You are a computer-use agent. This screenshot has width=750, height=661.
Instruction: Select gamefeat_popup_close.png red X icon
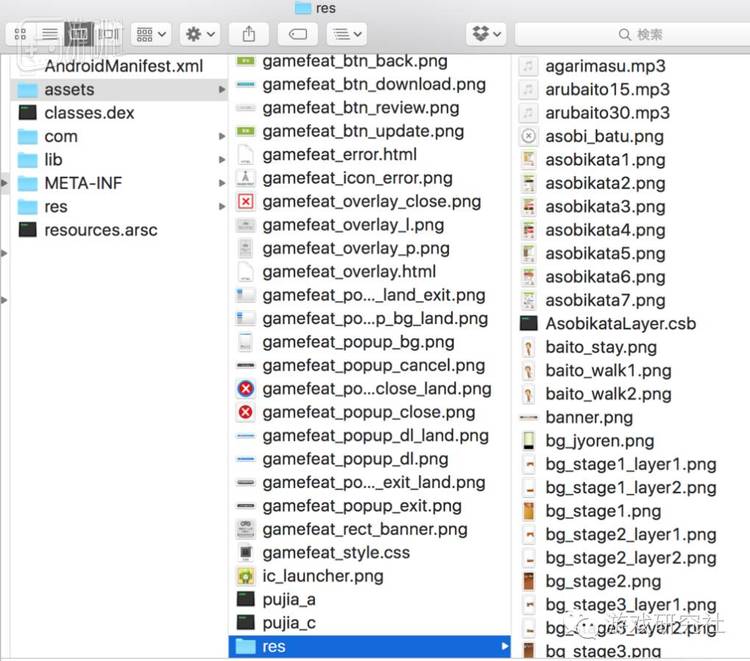coord(245,412)
